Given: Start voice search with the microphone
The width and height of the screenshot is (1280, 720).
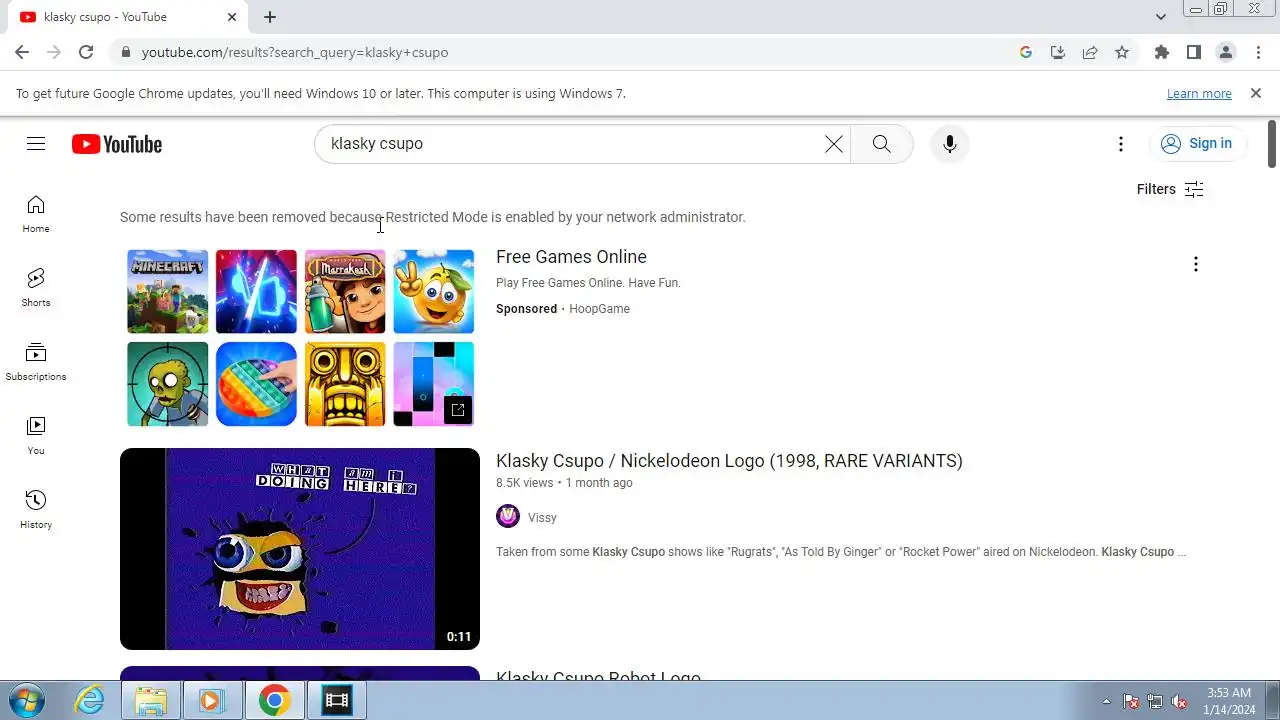Looking at the screenshot, I should 950,144.
